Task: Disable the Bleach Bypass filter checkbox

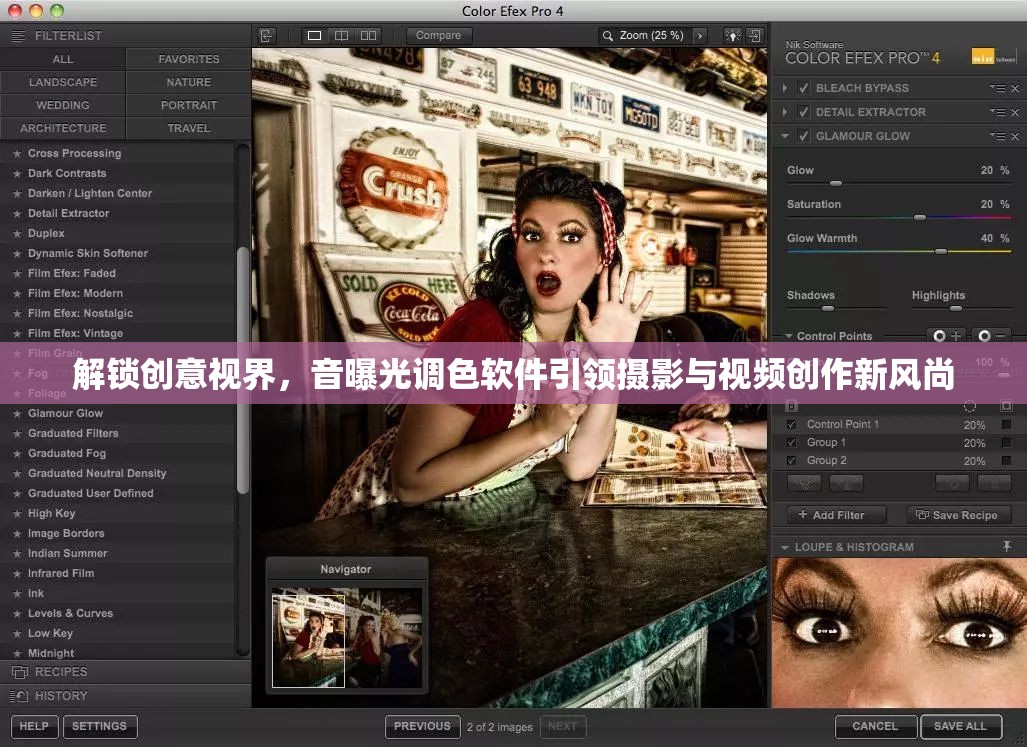Action: [x=804, y=88]
